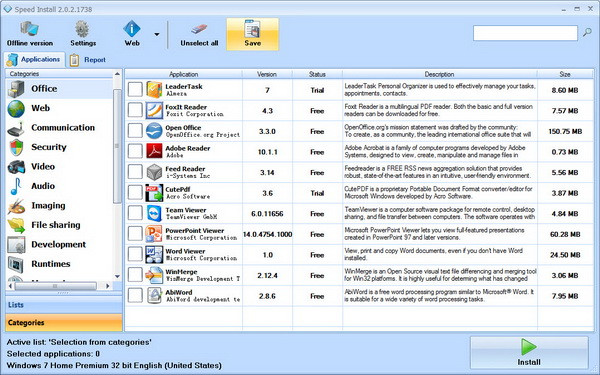Select the Video camera category

coord(16,167)
